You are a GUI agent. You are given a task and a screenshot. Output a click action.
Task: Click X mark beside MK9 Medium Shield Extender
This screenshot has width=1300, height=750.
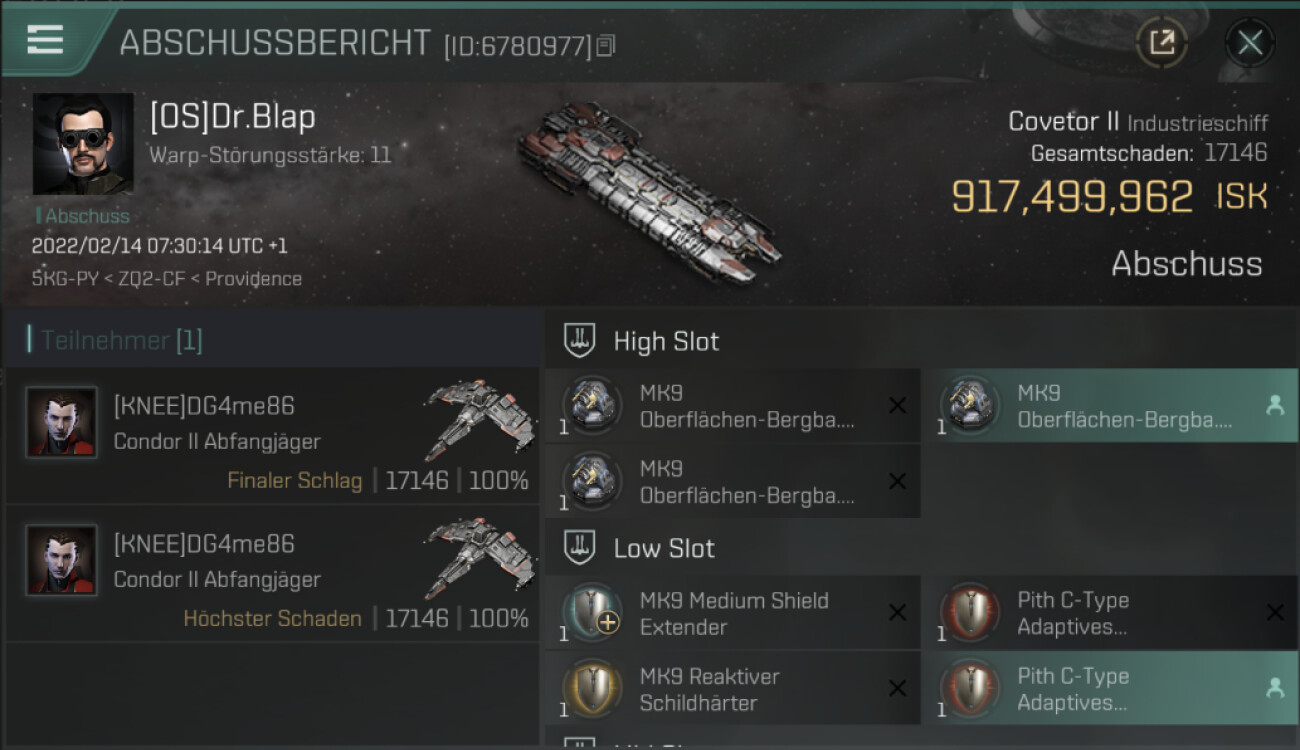897,612
